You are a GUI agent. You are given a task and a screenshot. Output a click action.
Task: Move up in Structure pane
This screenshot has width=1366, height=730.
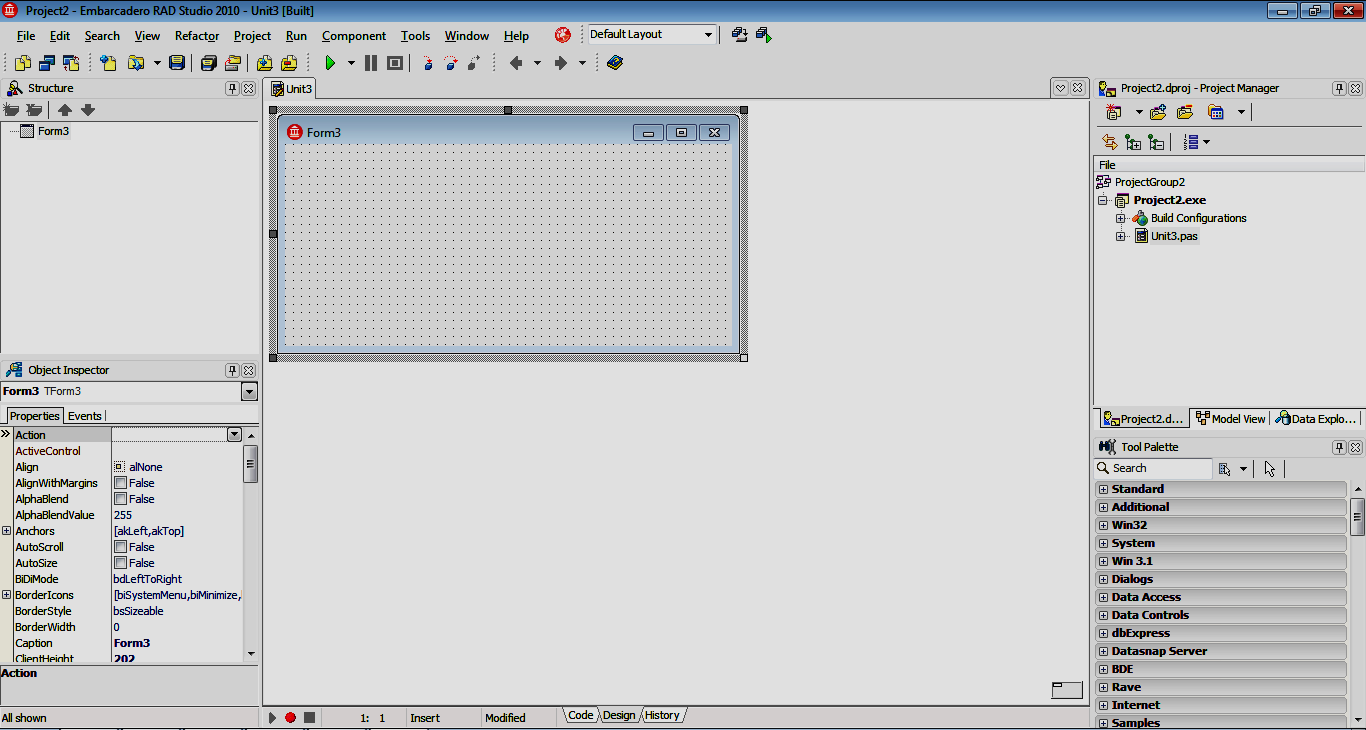coord(65,110)
